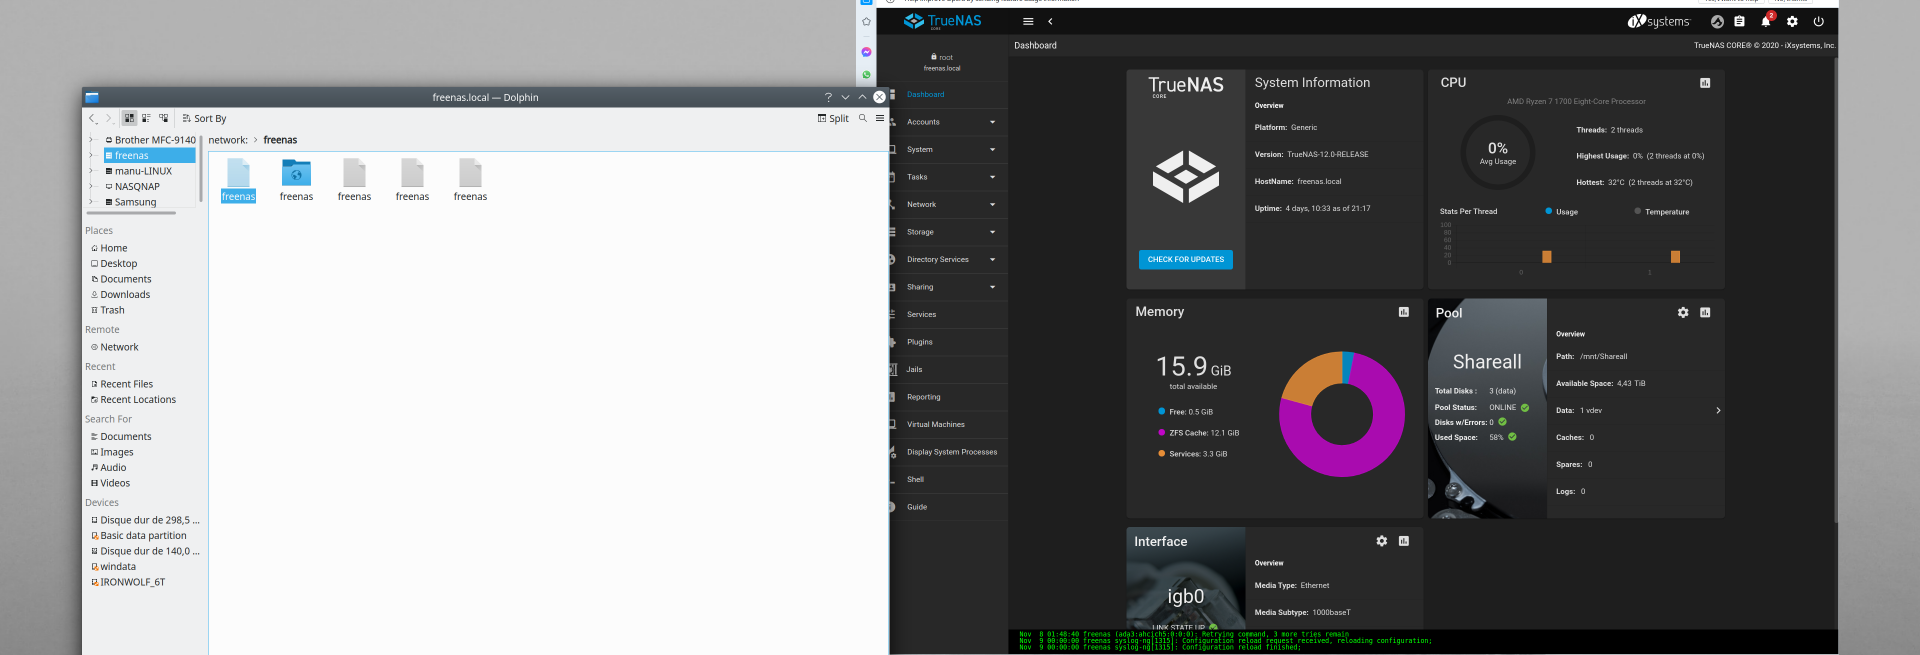Expand the NASQNAP tree node
Screen dimensions: 1920x655
point(91,186)
